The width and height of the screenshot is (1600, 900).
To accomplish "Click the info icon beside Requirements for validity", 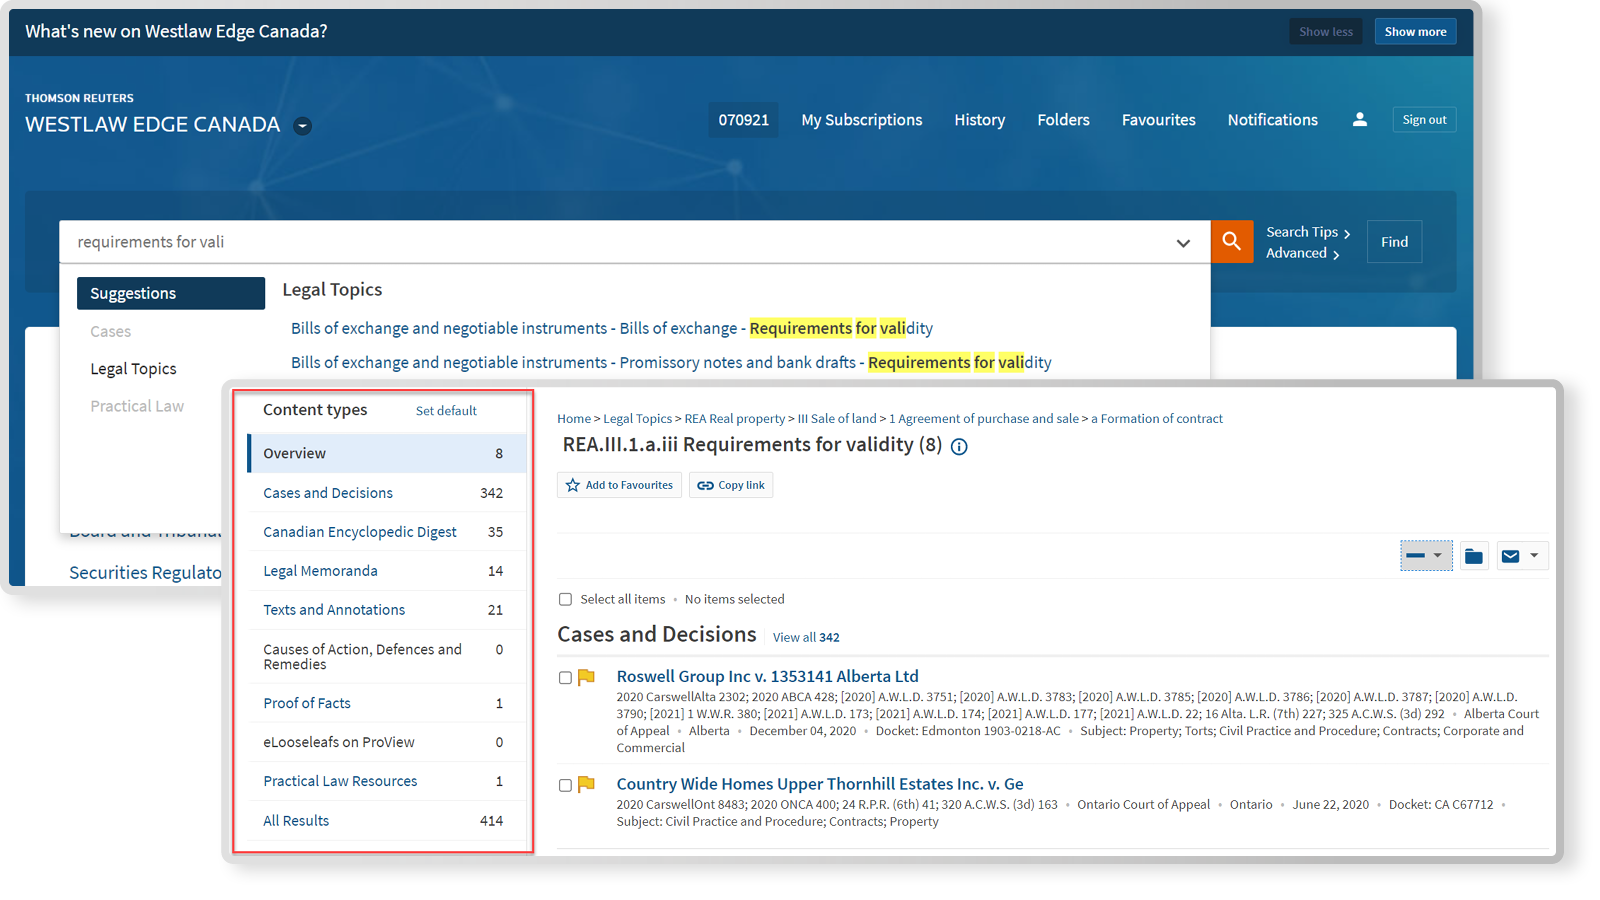I will pyautogui.click(x=959, y=446).
